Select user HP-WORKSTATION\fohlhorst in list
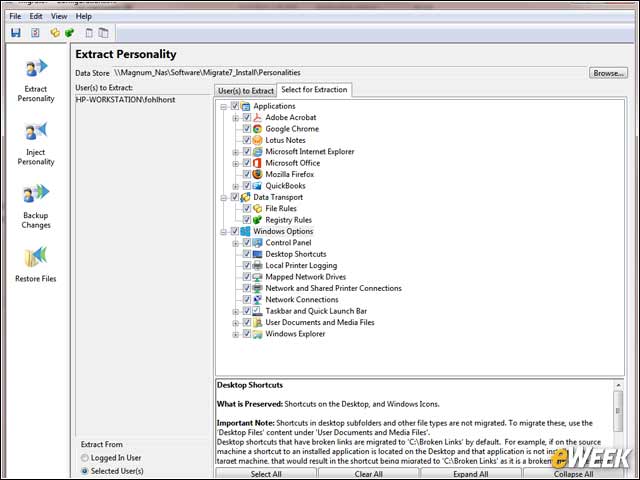 pos(125,100)
